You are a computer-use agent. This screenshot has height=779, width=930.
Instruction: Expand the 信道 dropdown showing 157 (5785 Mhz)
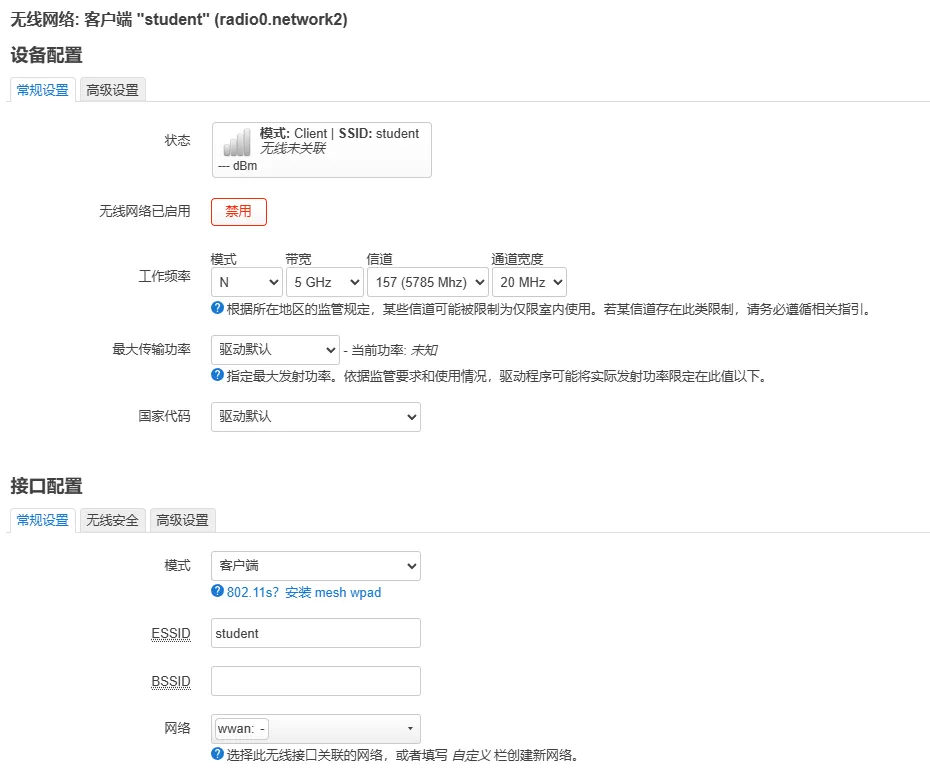(x=427, y=282)
